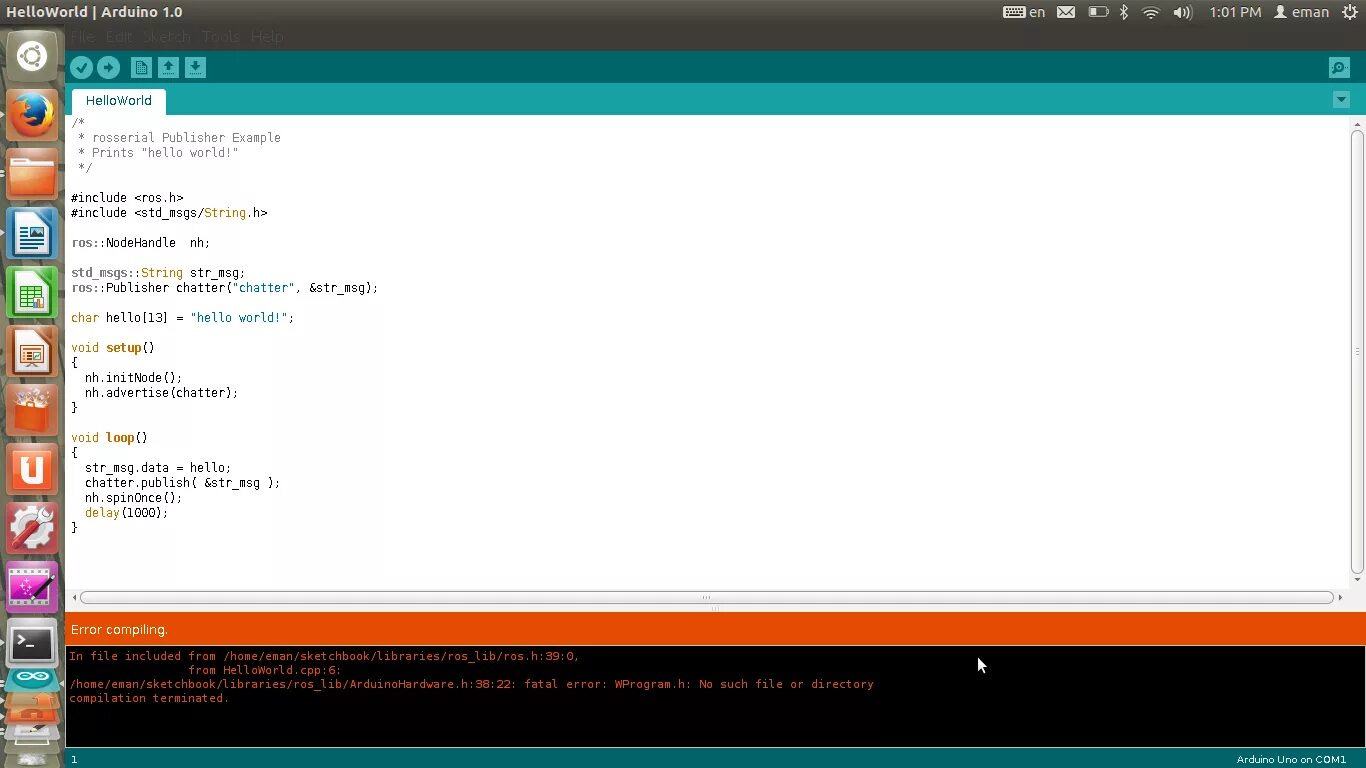
Task: Open the user menu 'eman'
Action: pos(1301,12)
